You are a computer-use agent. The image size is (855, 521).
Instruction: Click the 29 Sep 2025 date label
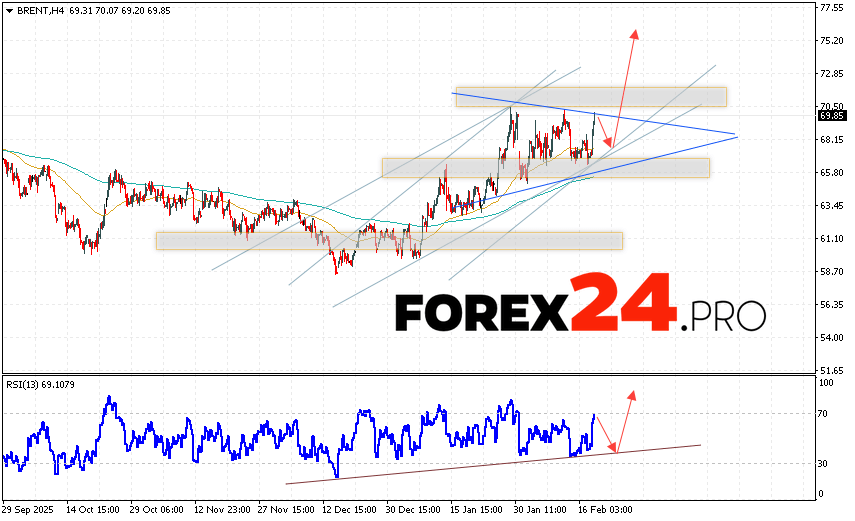pos(30,508)
